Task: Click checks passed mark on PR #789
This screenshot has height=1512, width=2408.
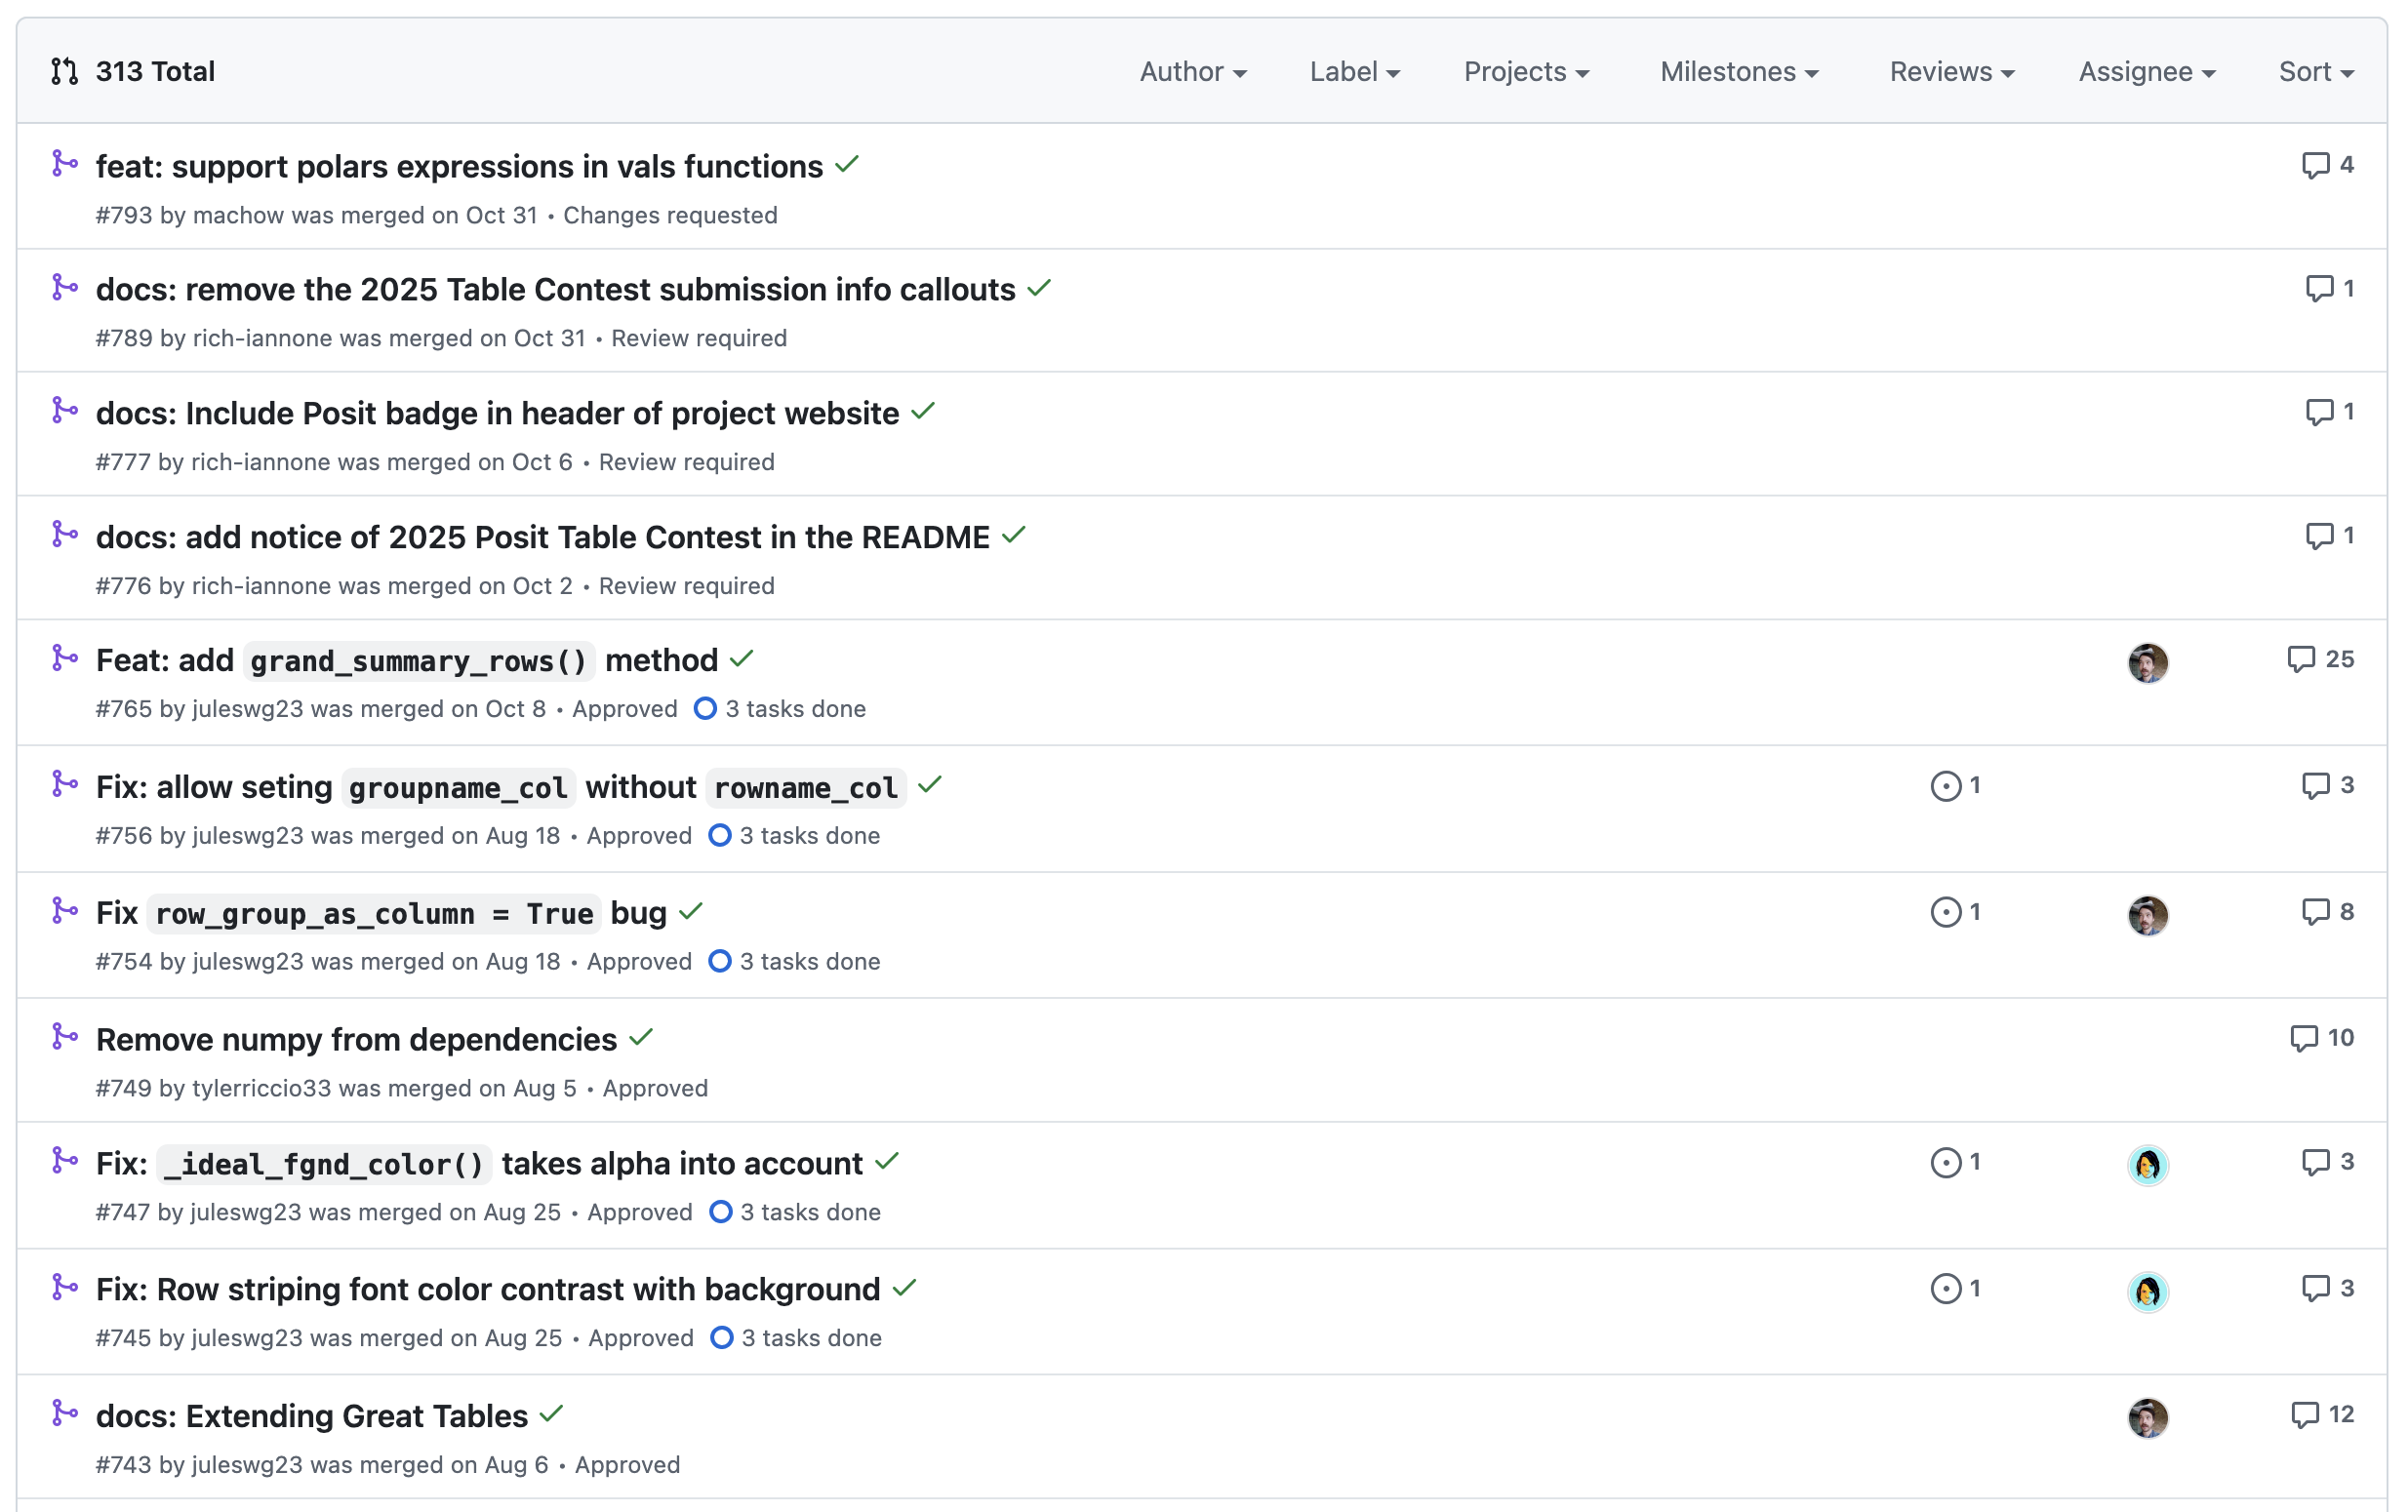Action: (x=1039, y=289)
